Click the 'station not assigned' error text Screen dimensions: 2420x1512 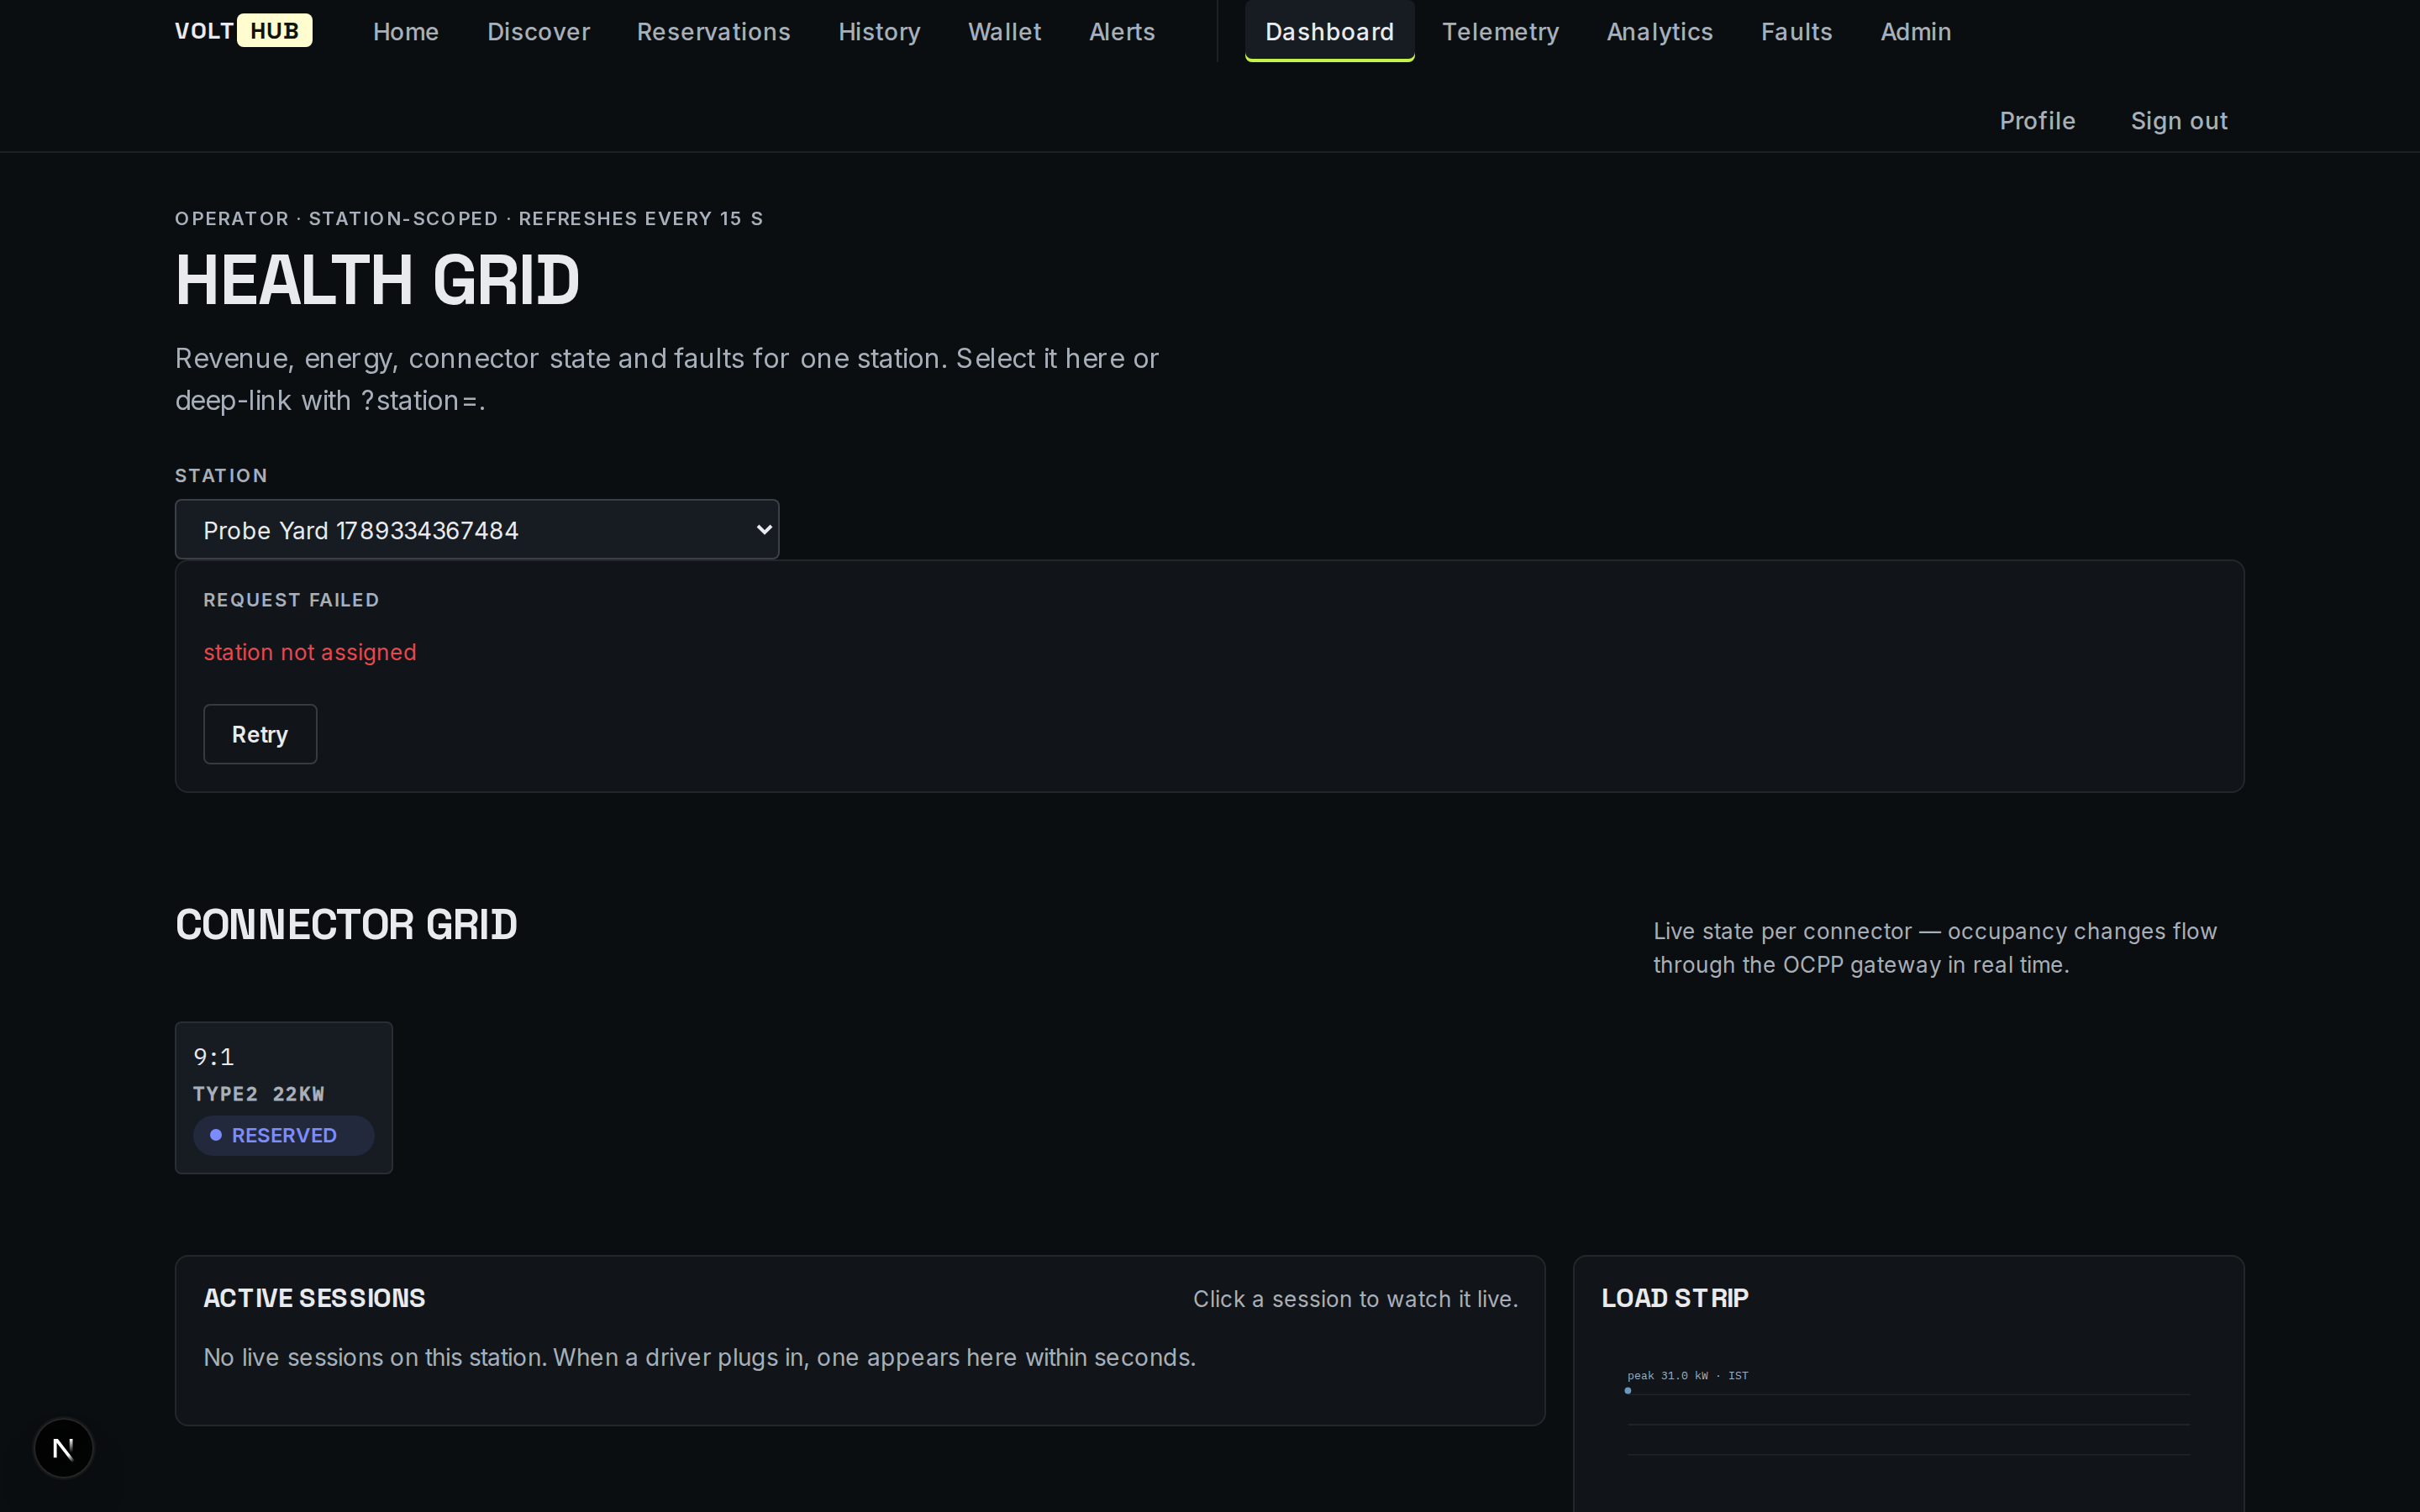(310, 652)
